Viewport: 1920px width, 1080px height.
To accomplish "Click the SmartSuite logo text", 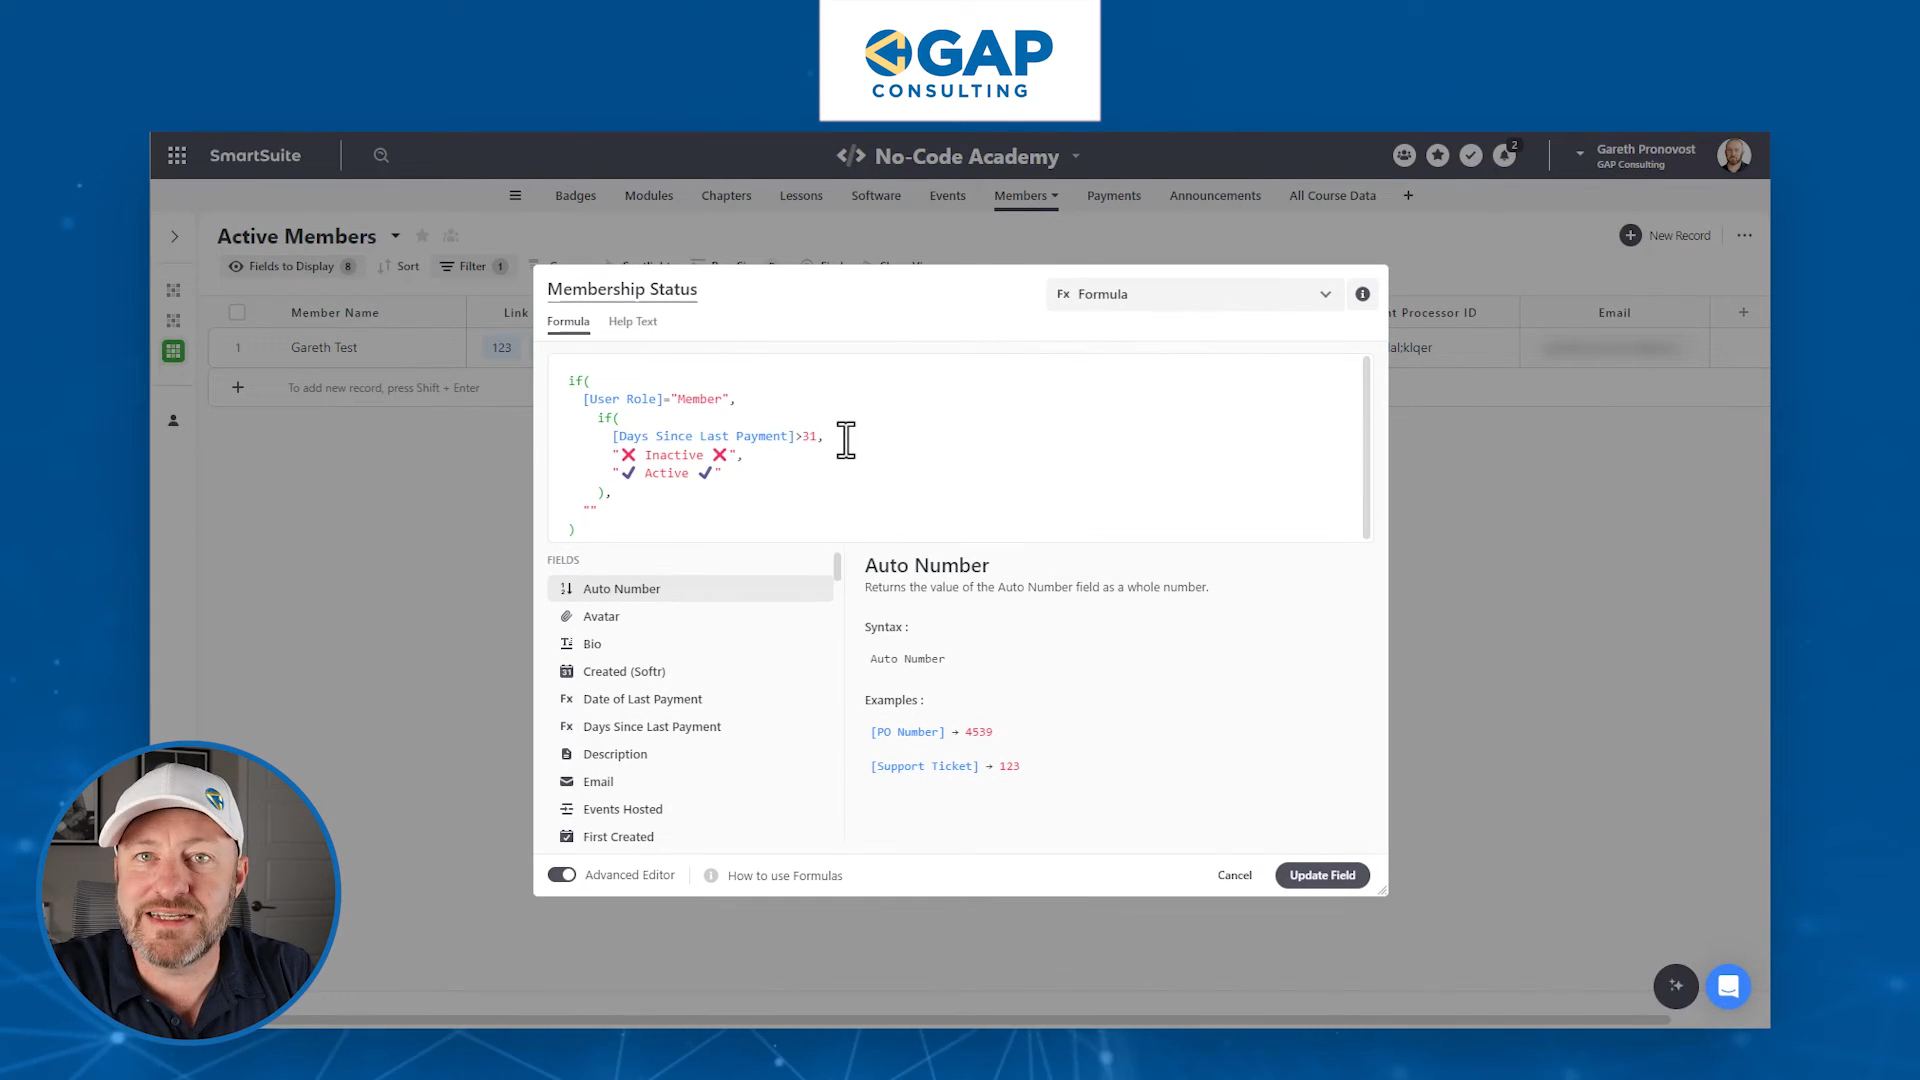I will (x=255, y=155).
